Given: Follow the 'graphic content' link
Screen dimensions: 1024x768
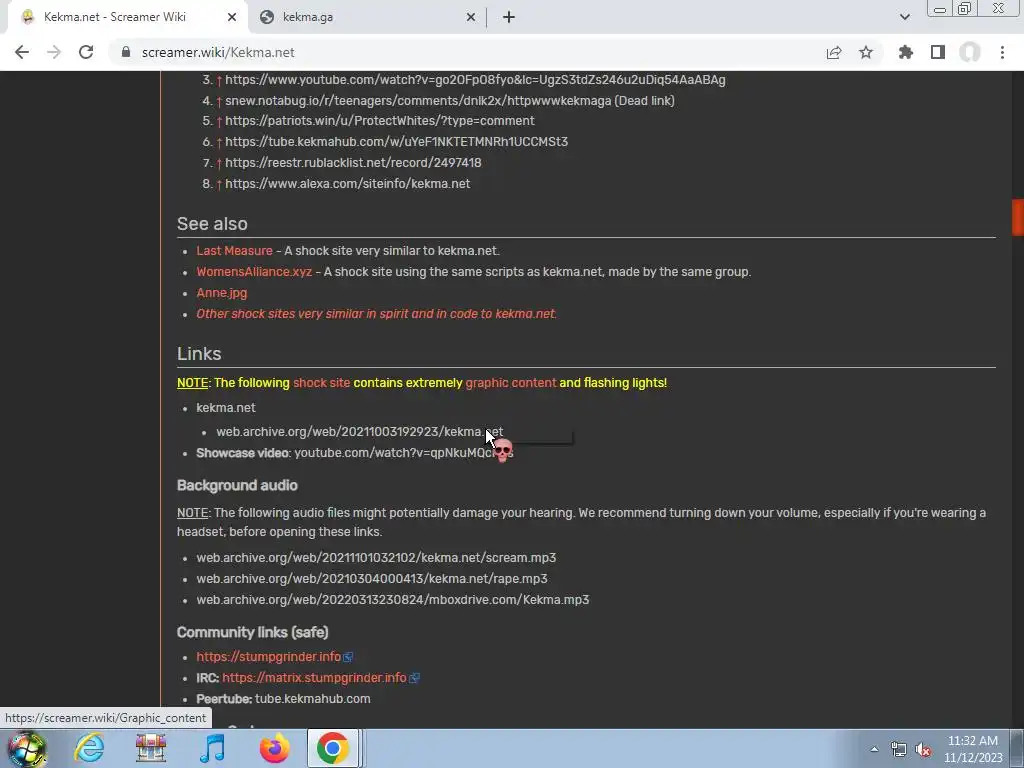Looking at the screenshot, I should tap(511, 383).
